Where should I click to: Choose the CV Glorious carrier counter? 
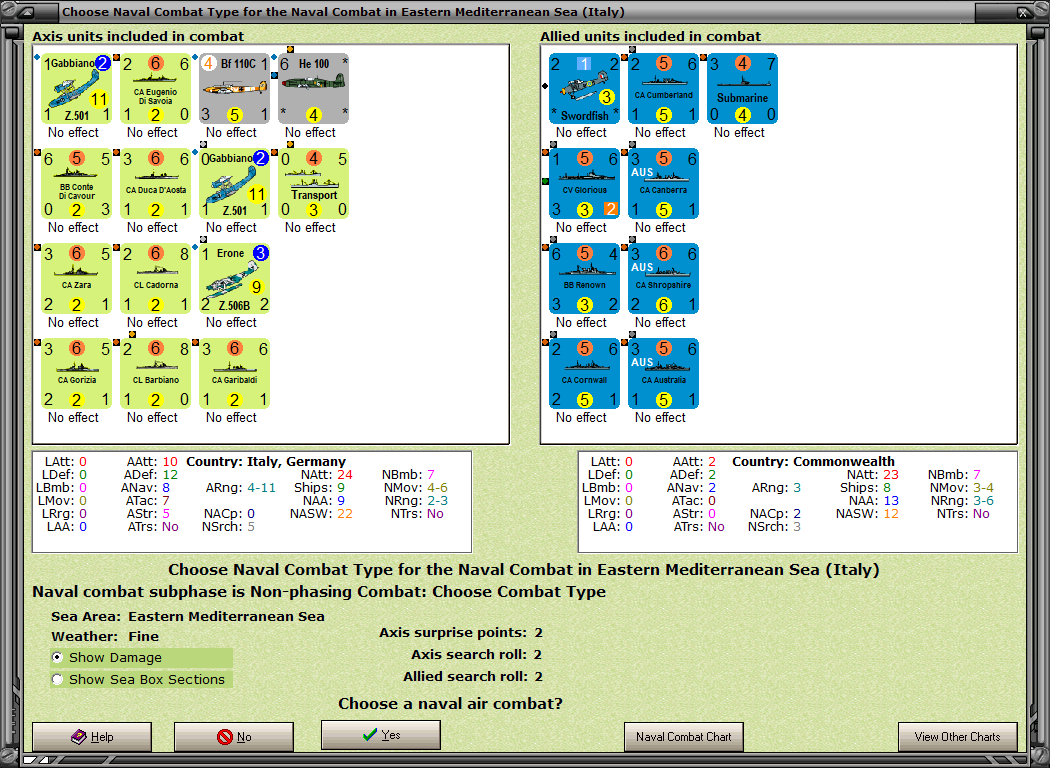pos(585,183)
